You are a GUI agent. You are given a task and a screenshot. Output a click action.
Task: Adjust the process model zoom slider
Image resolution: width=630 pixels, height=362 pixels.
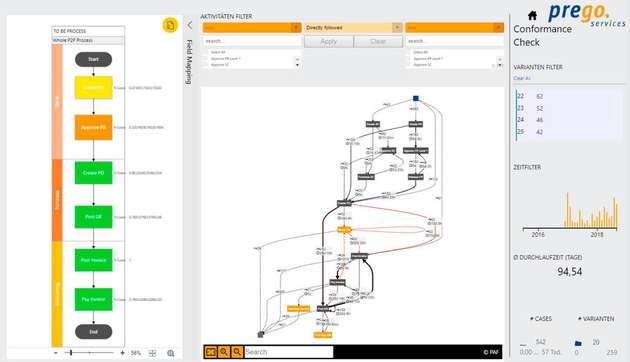[x=72, y=353]
